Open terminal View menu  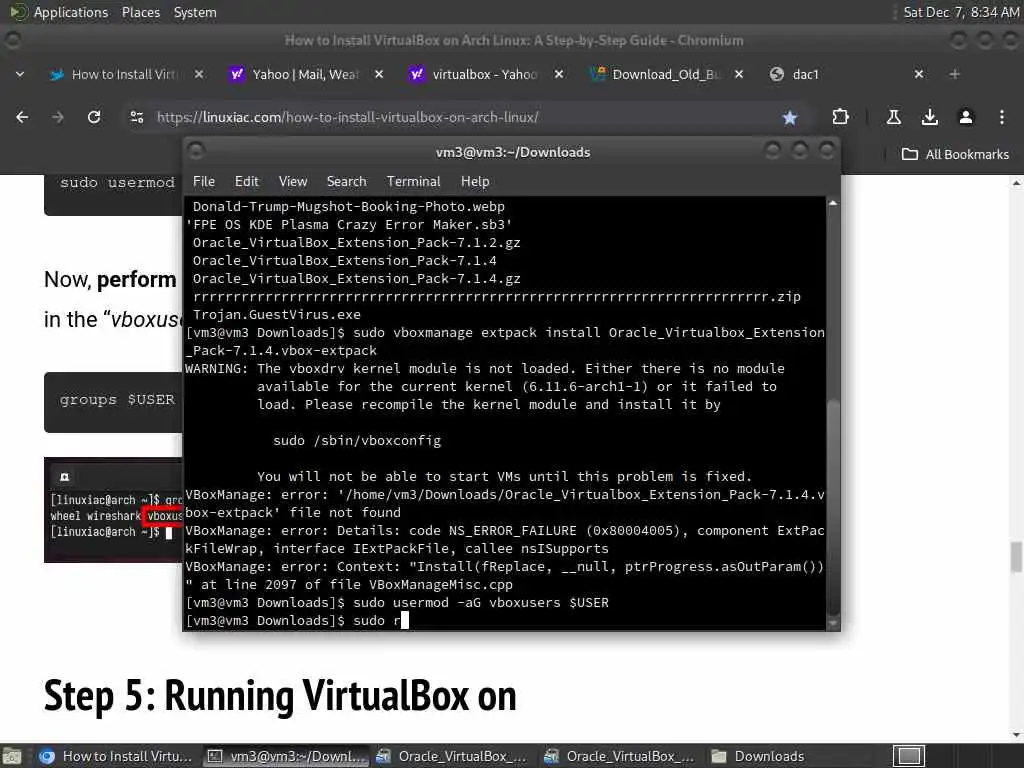(293, 182)
